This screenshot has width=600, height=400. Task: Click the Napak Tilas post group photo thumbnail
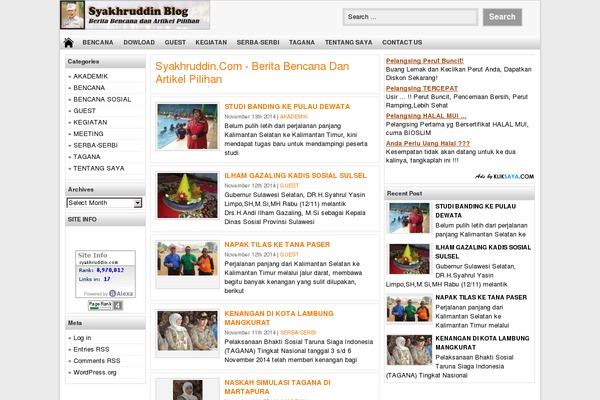point(188,259)
